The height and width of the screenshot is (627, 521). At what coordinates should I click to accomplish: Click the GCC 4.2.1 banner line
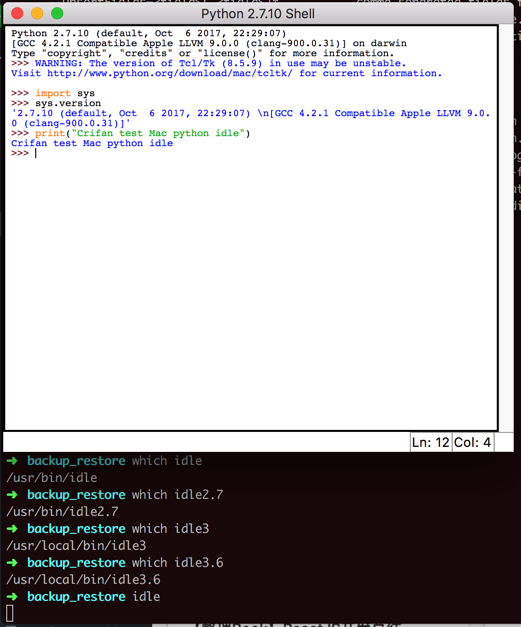[209, 43]
